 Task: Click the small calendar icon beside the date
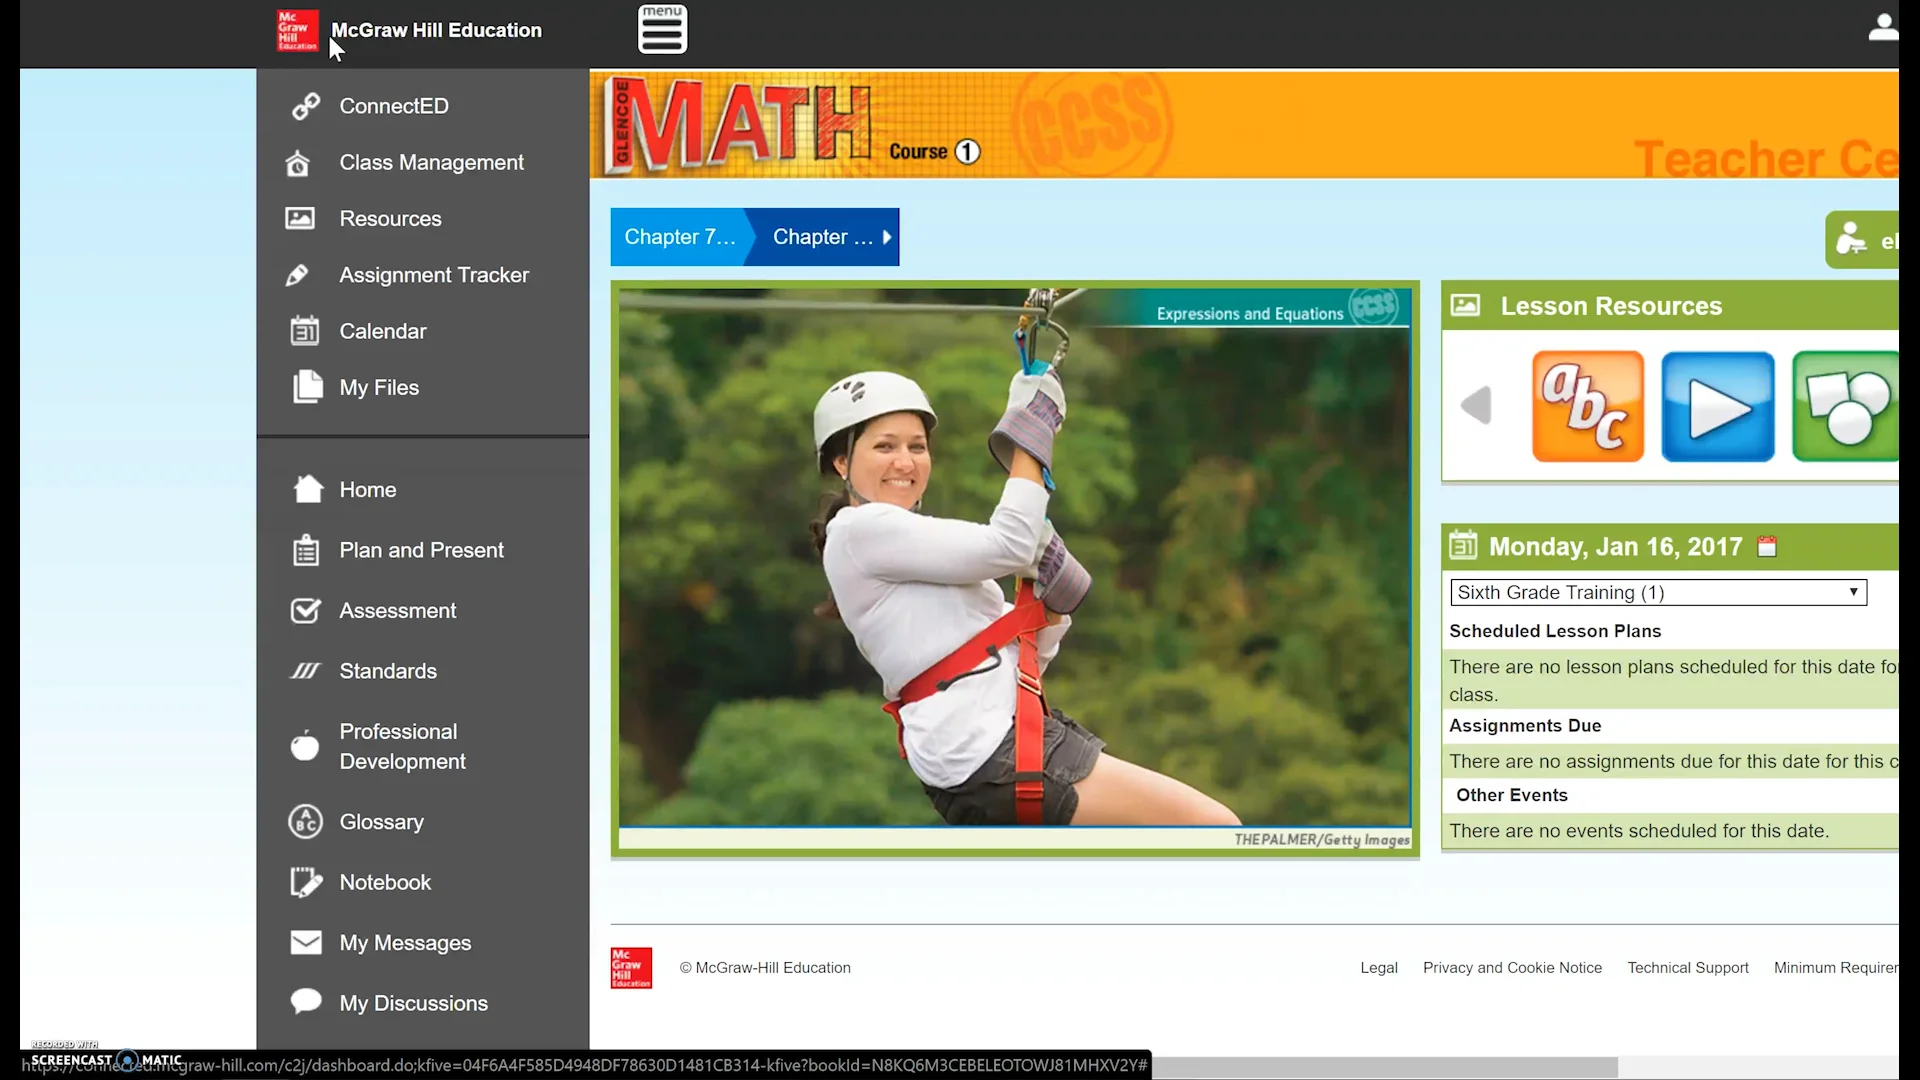pos(1767,547)
